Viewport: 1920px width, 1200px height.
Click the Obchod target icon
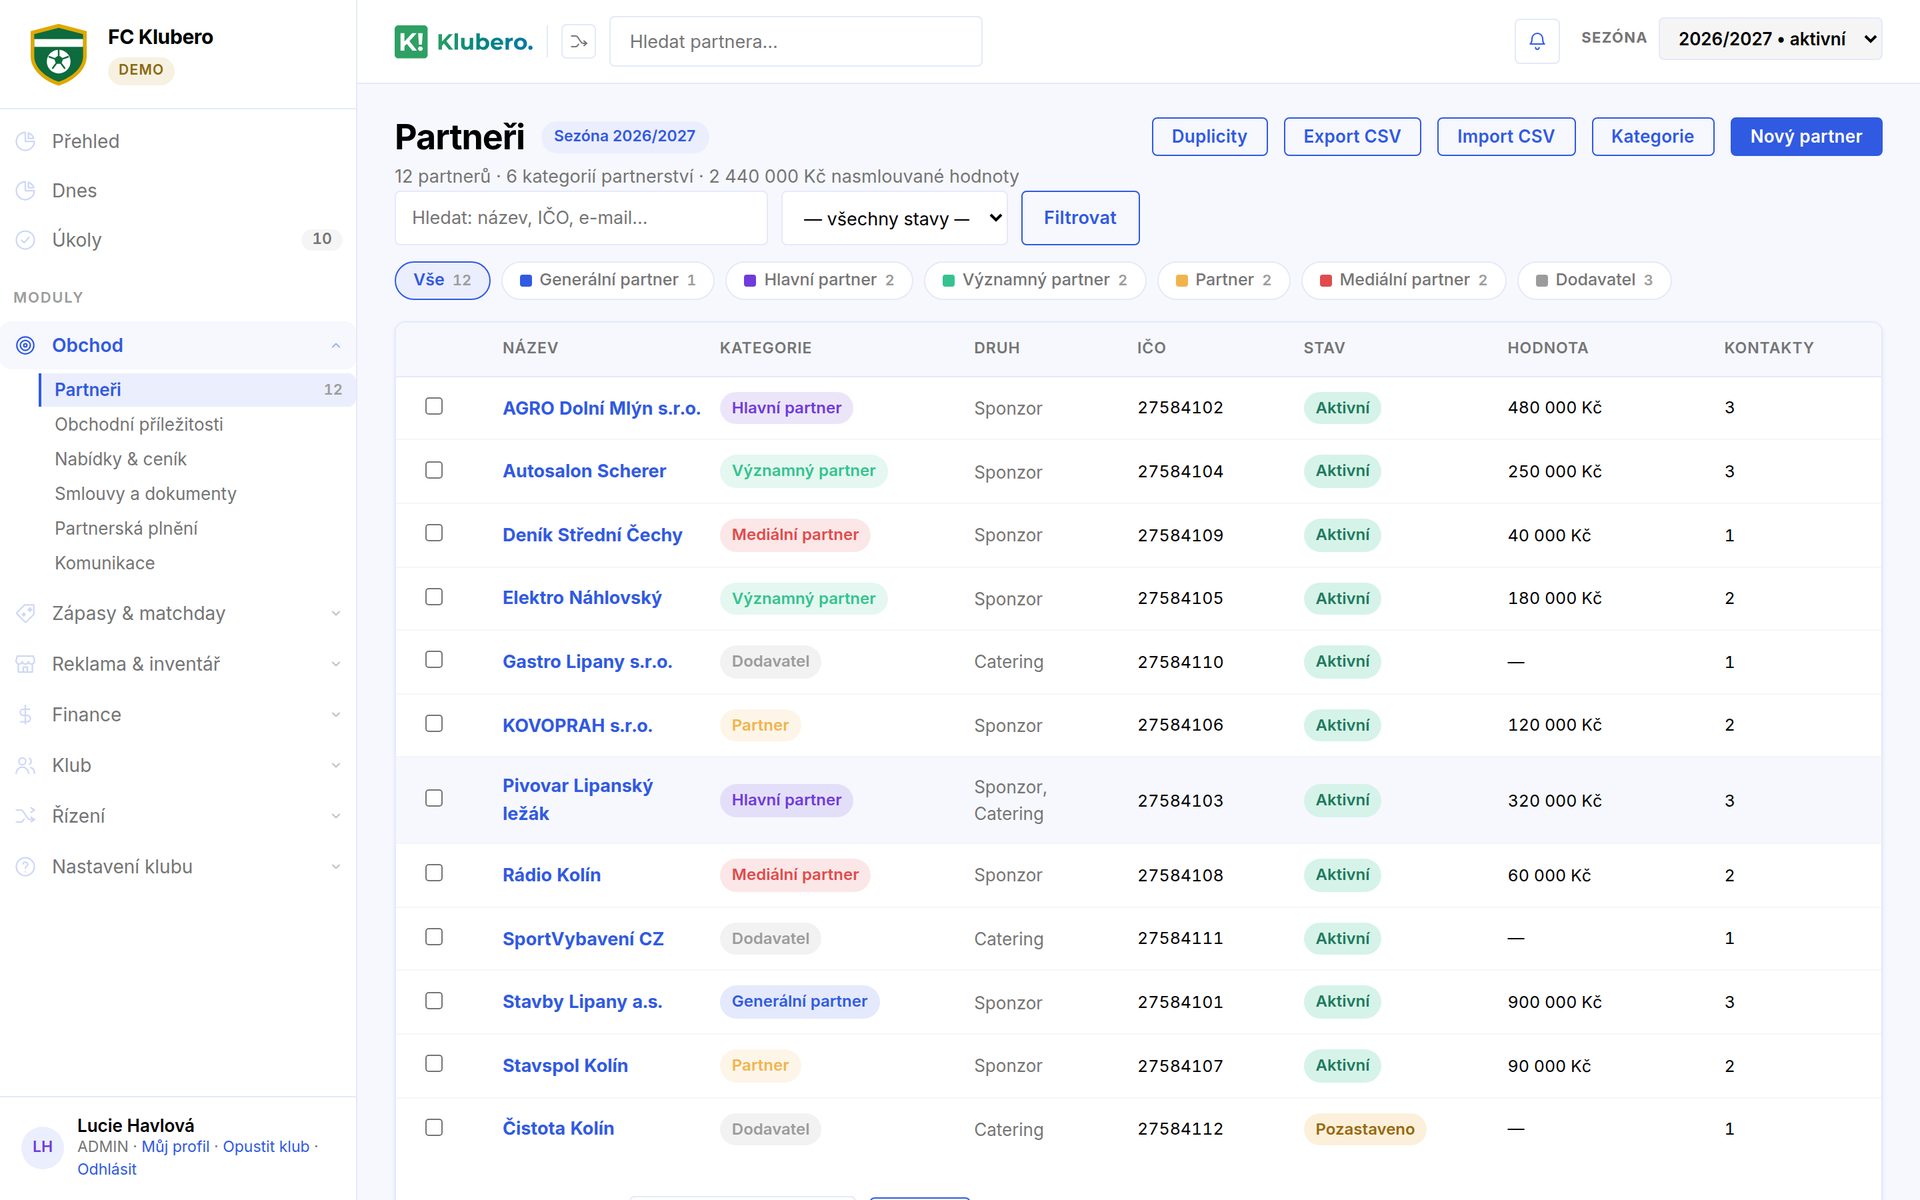[x=26, y=345]
